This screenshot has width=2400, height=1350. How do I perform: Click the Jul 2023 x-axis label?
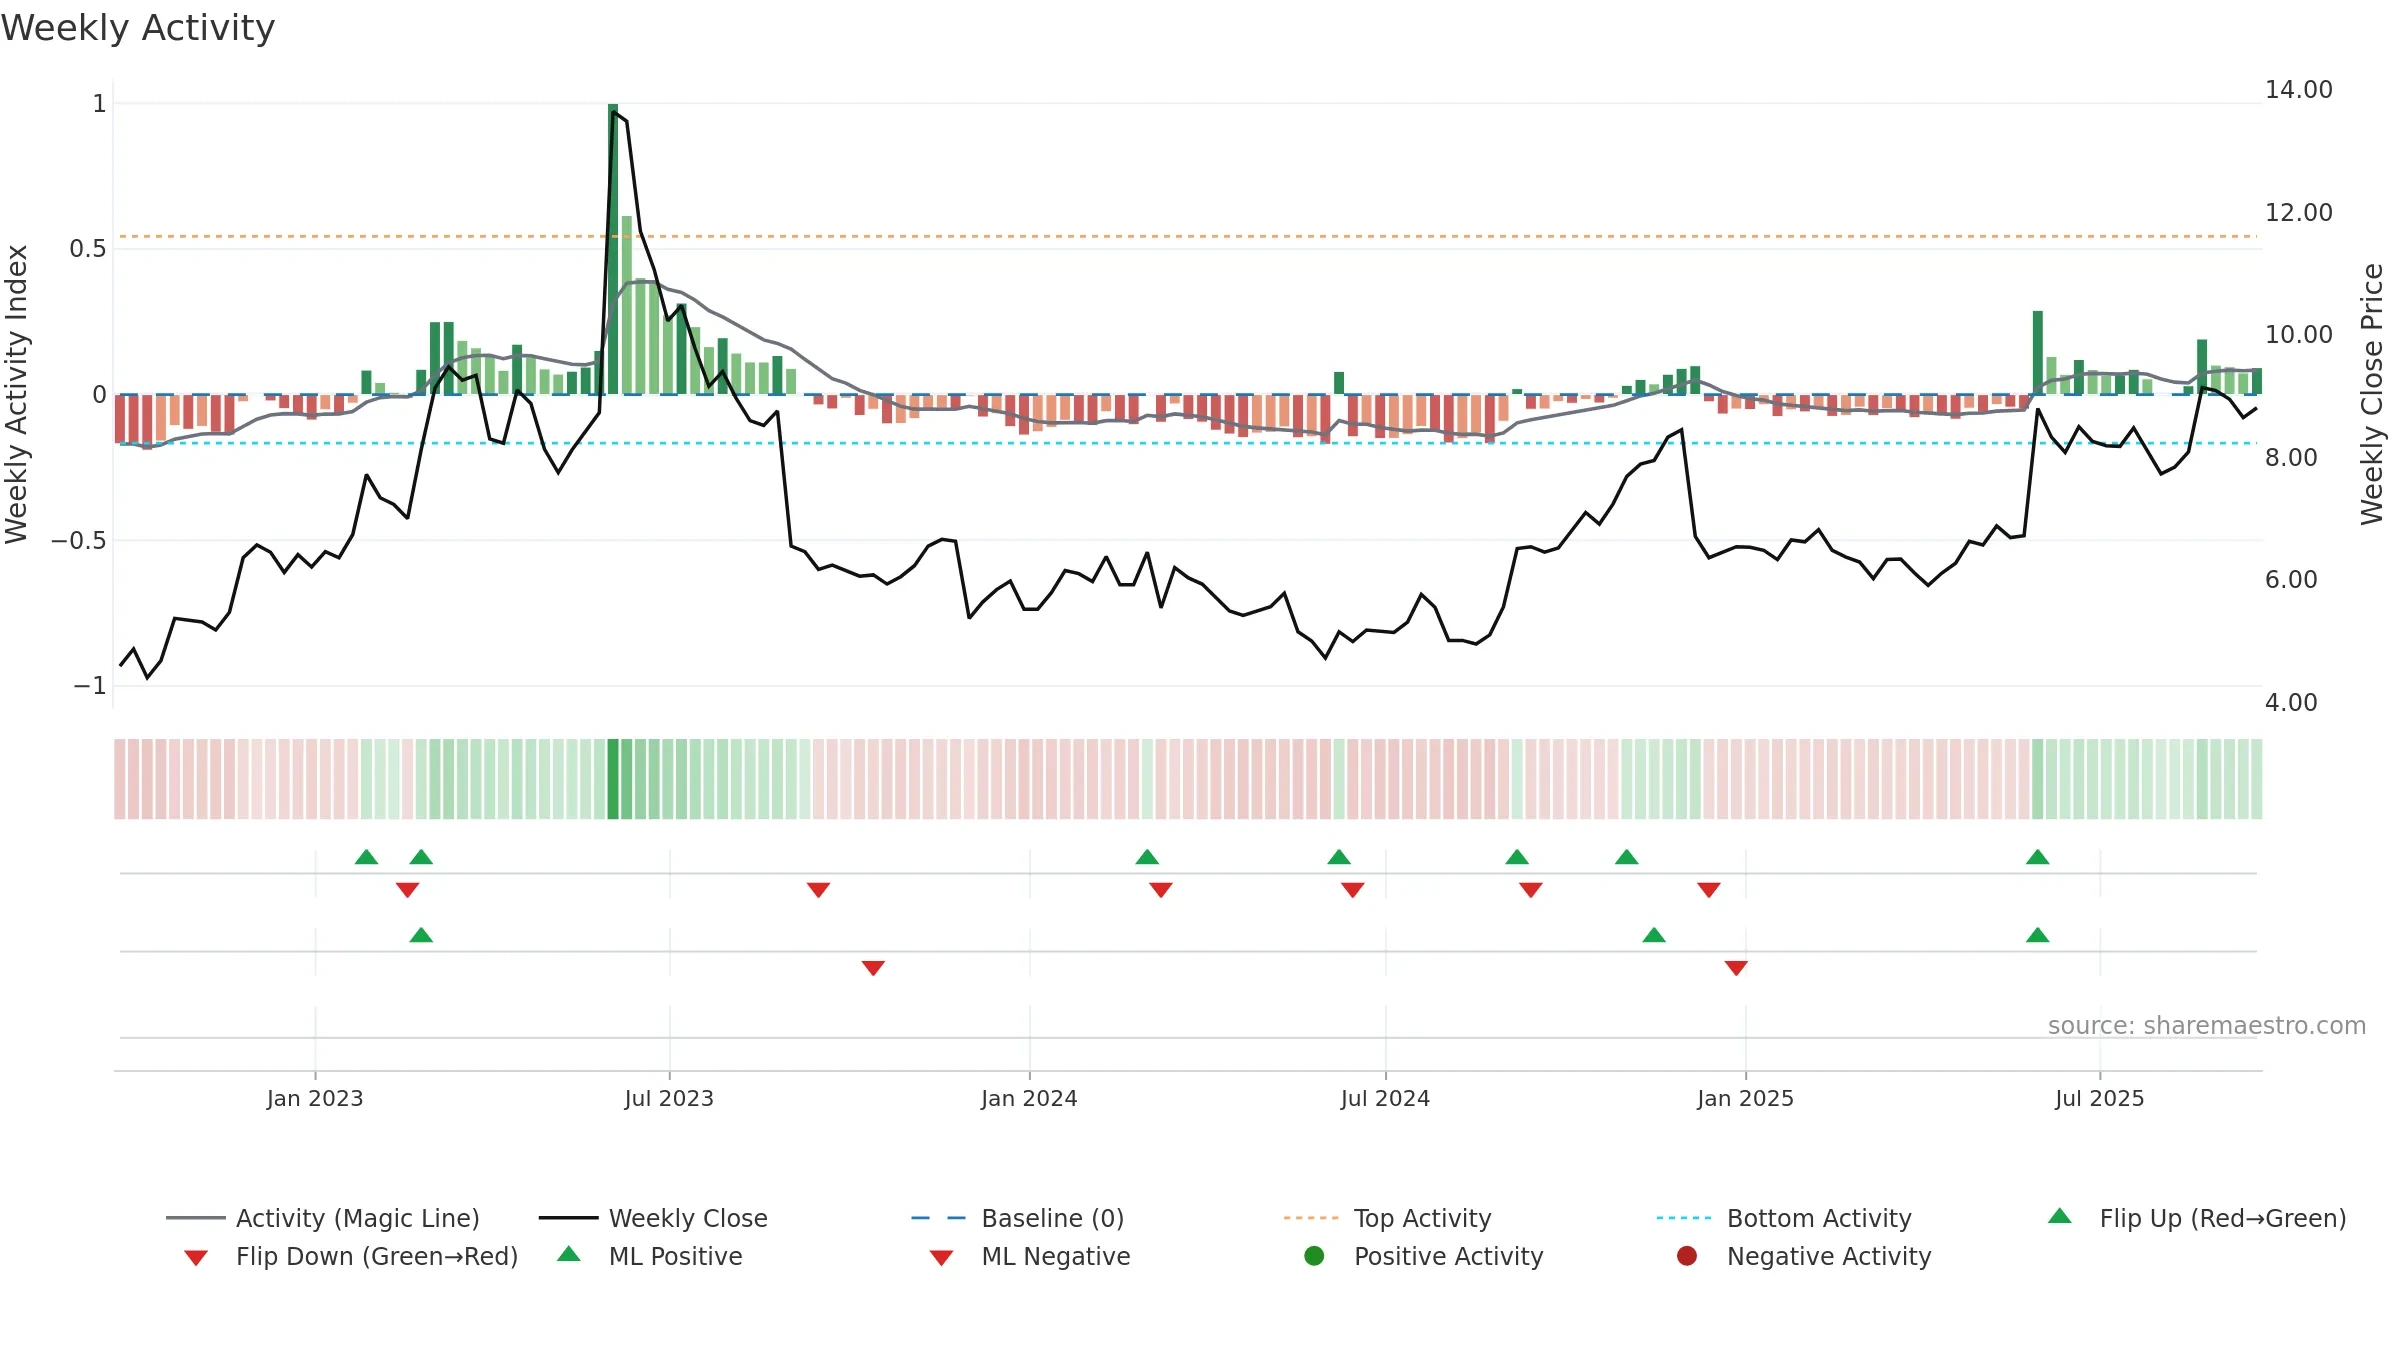tap(669, 1098)
